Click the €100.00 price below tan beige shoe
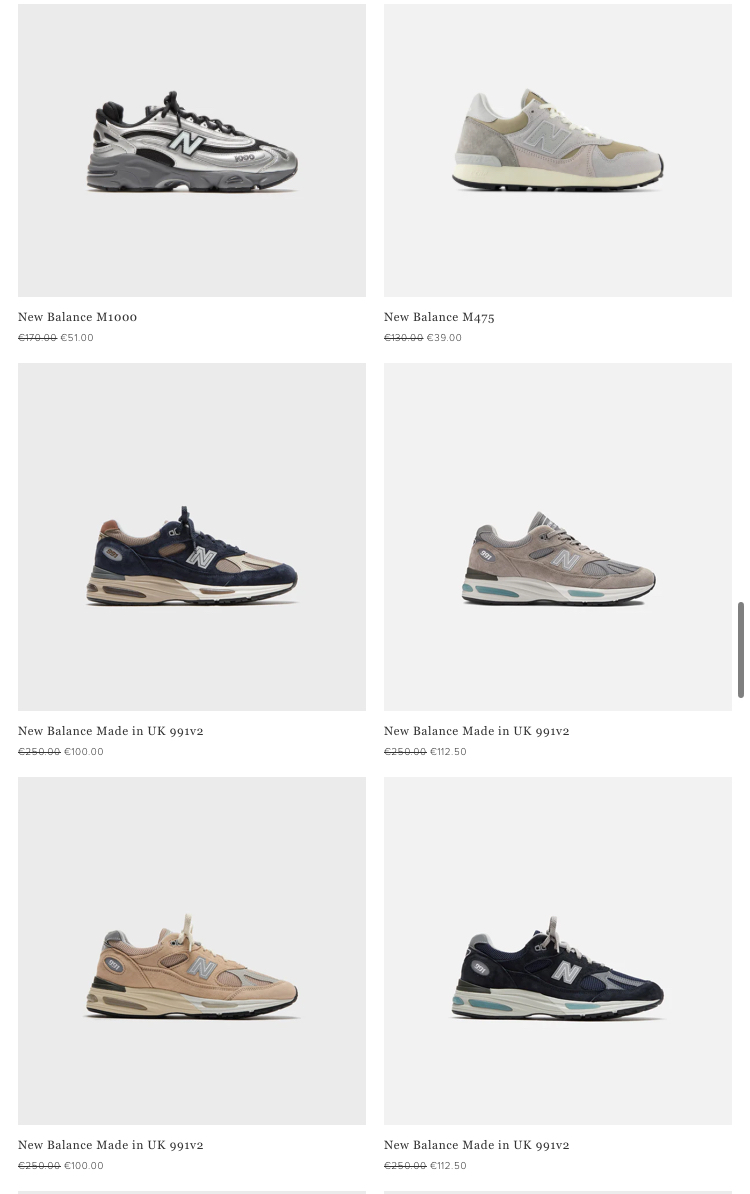750x1194 pixels. click(x=84, y=1165)
